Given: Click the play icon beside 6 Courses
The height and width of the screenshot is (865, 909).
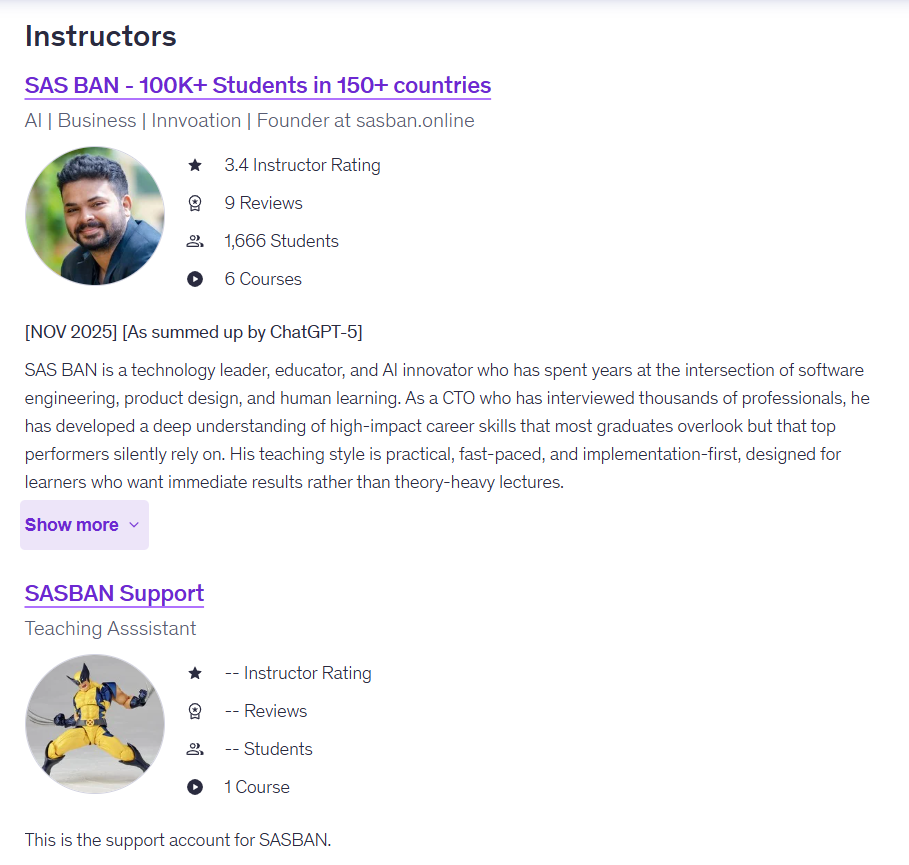Looking at the screenshot, I should tap(195, 279).
